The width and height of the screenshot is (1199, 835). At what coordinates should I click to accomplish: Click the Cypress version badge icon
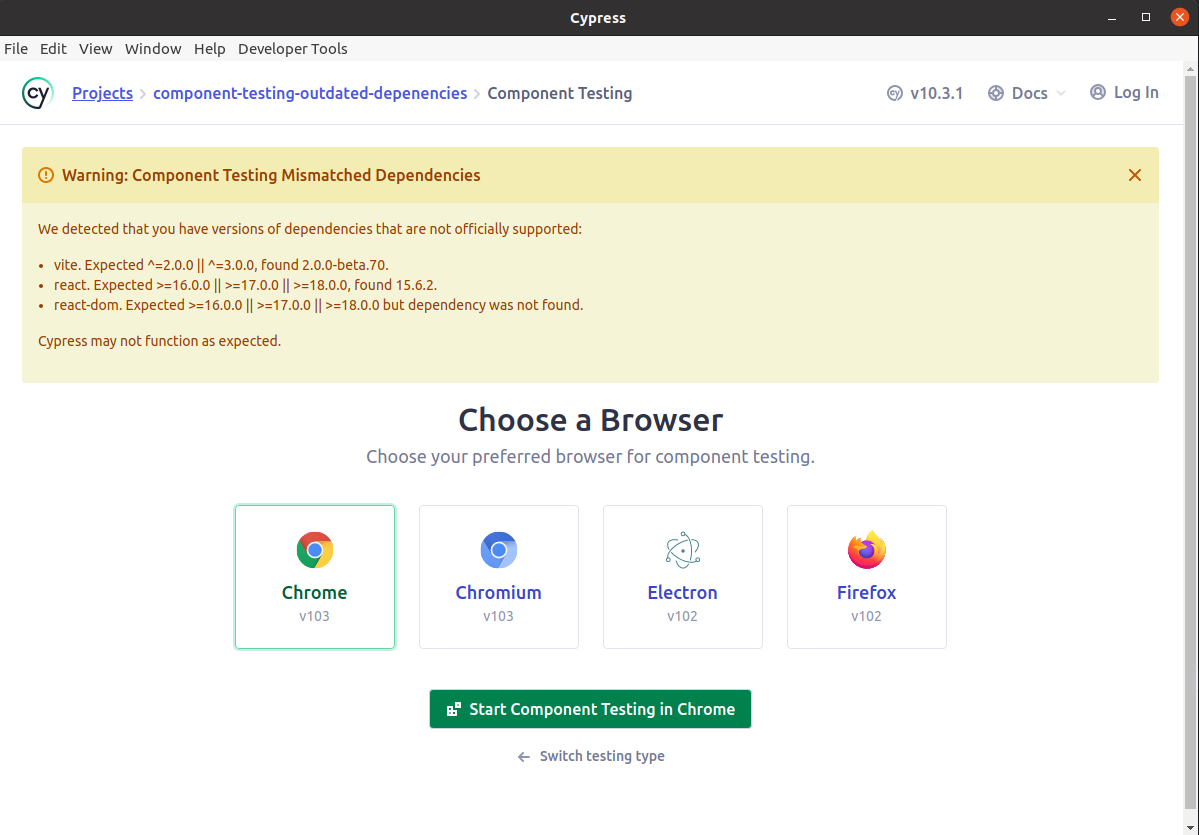pos(895,93)
